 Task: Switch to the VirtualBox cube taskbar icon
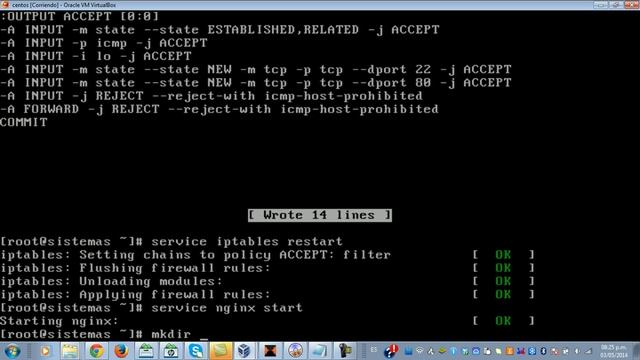pos(244,351)
